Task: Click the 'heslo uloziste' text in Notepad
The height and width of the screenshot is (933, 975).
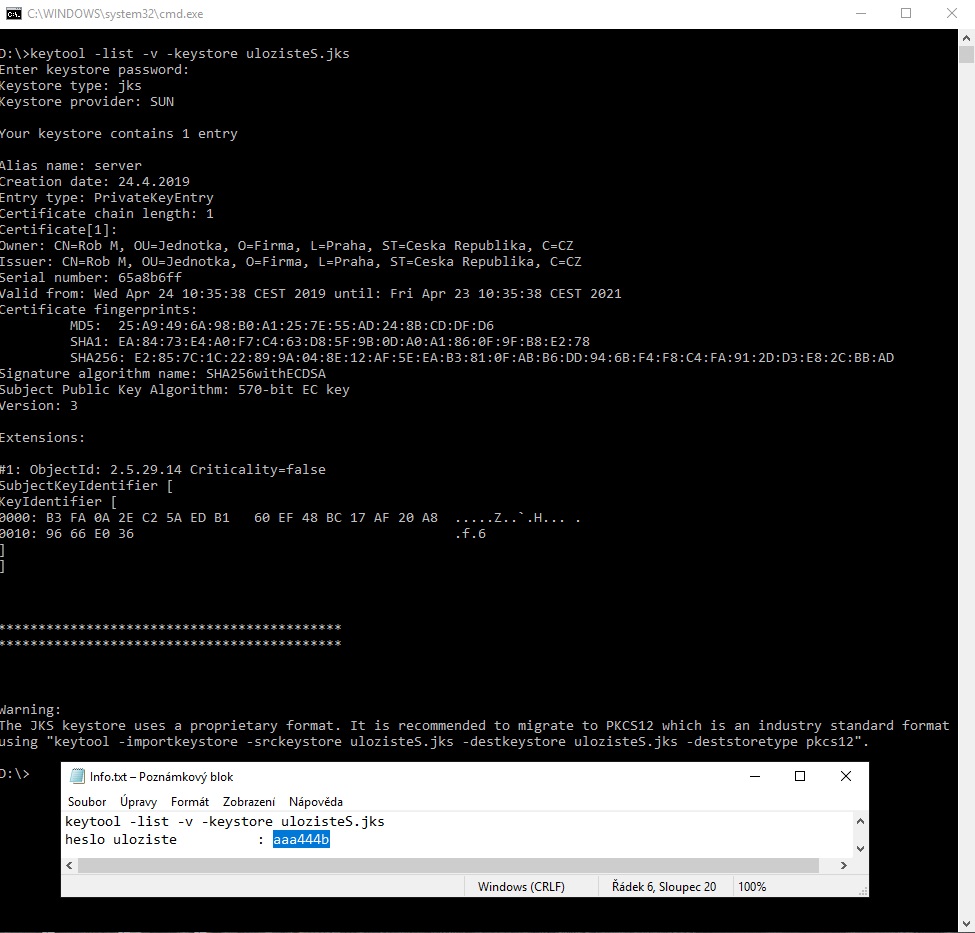Action: pos(121,840)
